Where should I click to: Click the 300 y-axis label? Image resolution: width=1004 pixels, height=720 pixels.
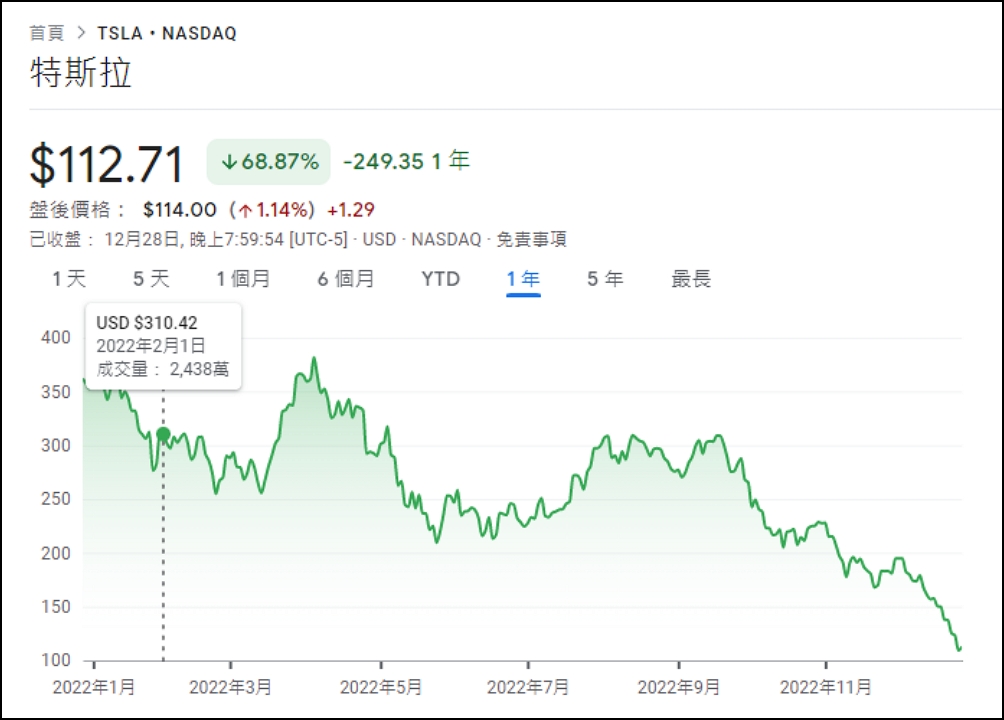click(x=56, y=445)
